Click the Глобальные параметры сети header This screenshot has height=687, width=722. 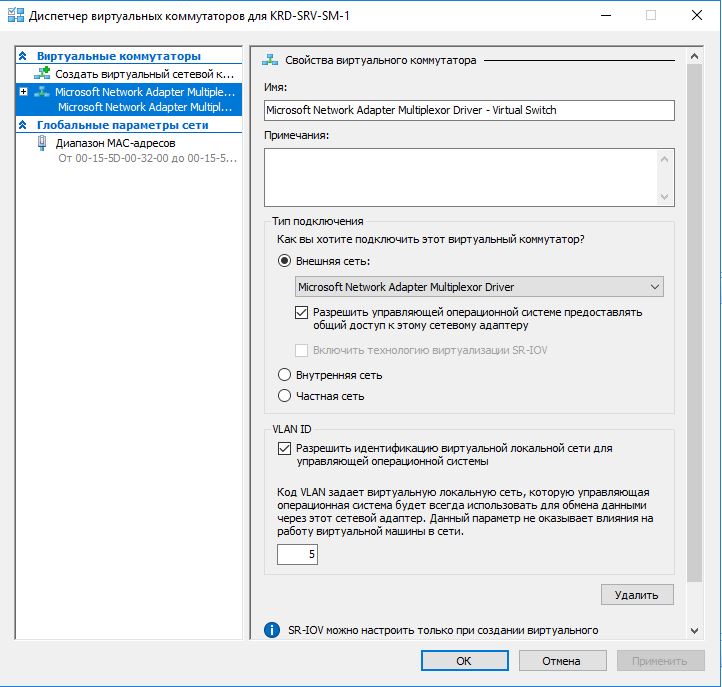click(x=122, y=125)
